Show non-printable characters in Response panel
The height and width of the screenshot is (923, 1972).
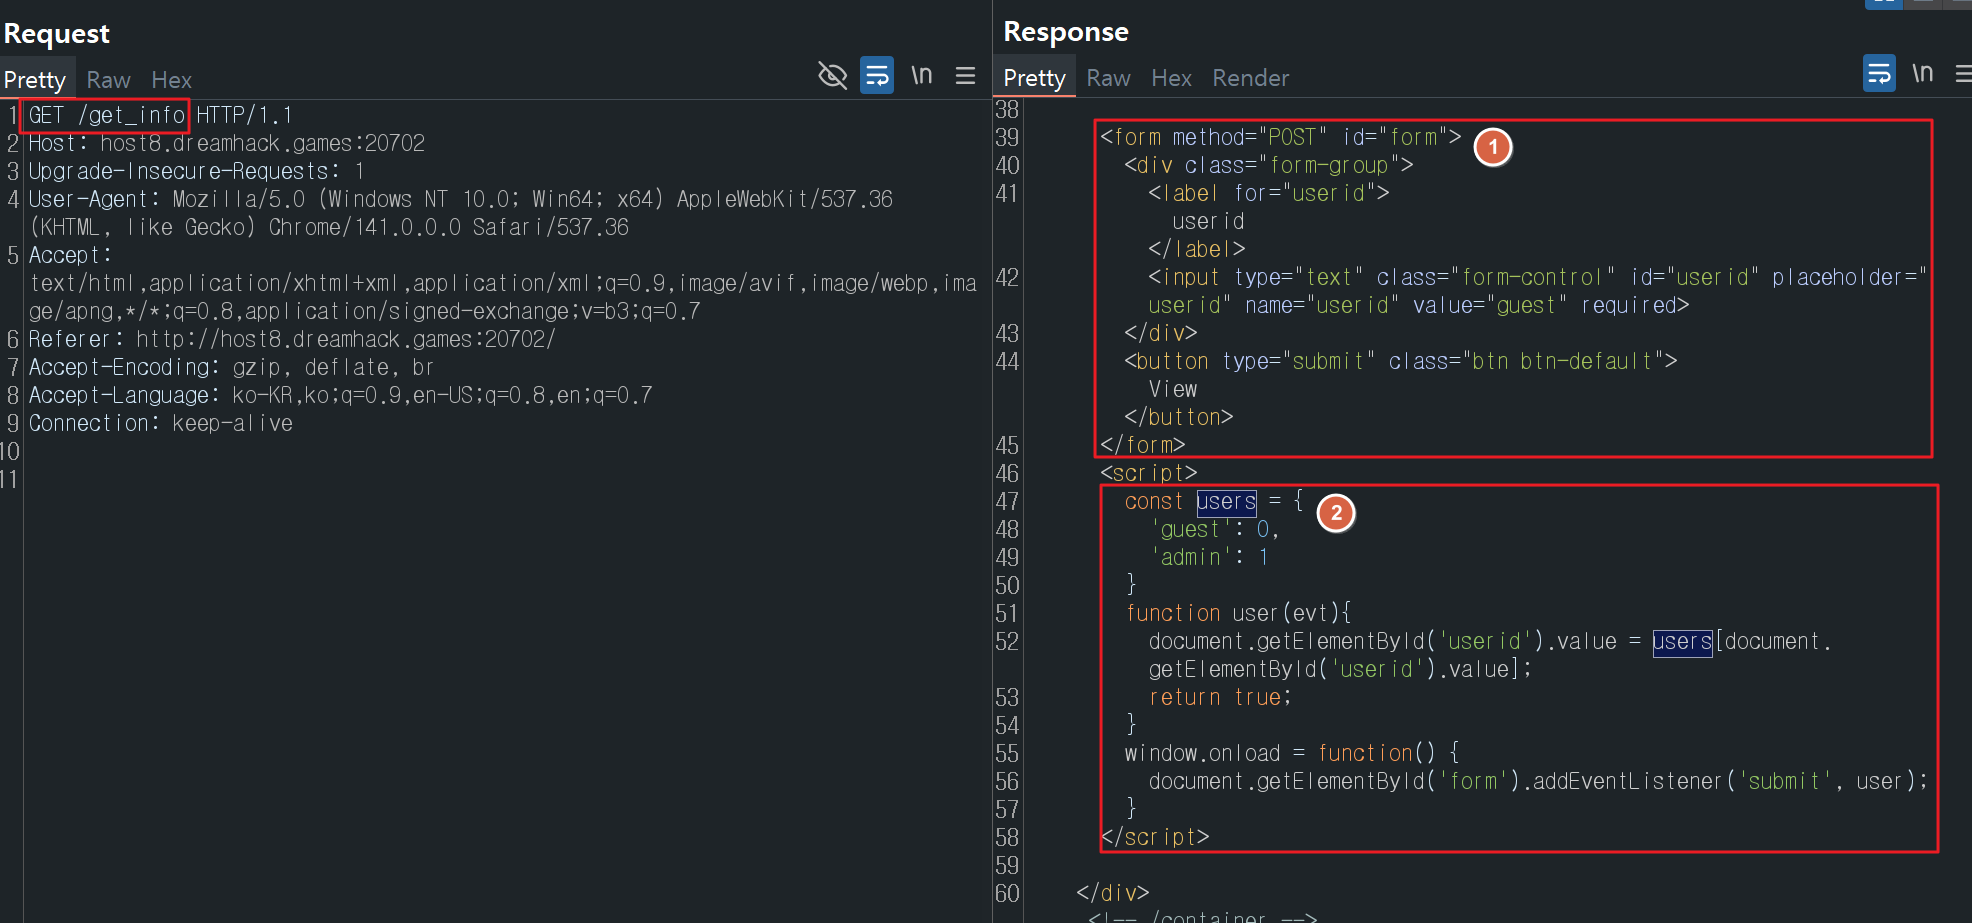click(x=1922, y=74)
